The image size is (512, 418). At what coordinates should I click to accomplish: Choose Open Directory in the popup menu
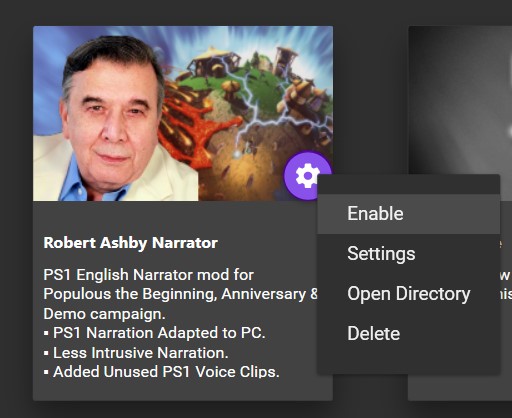409,294
